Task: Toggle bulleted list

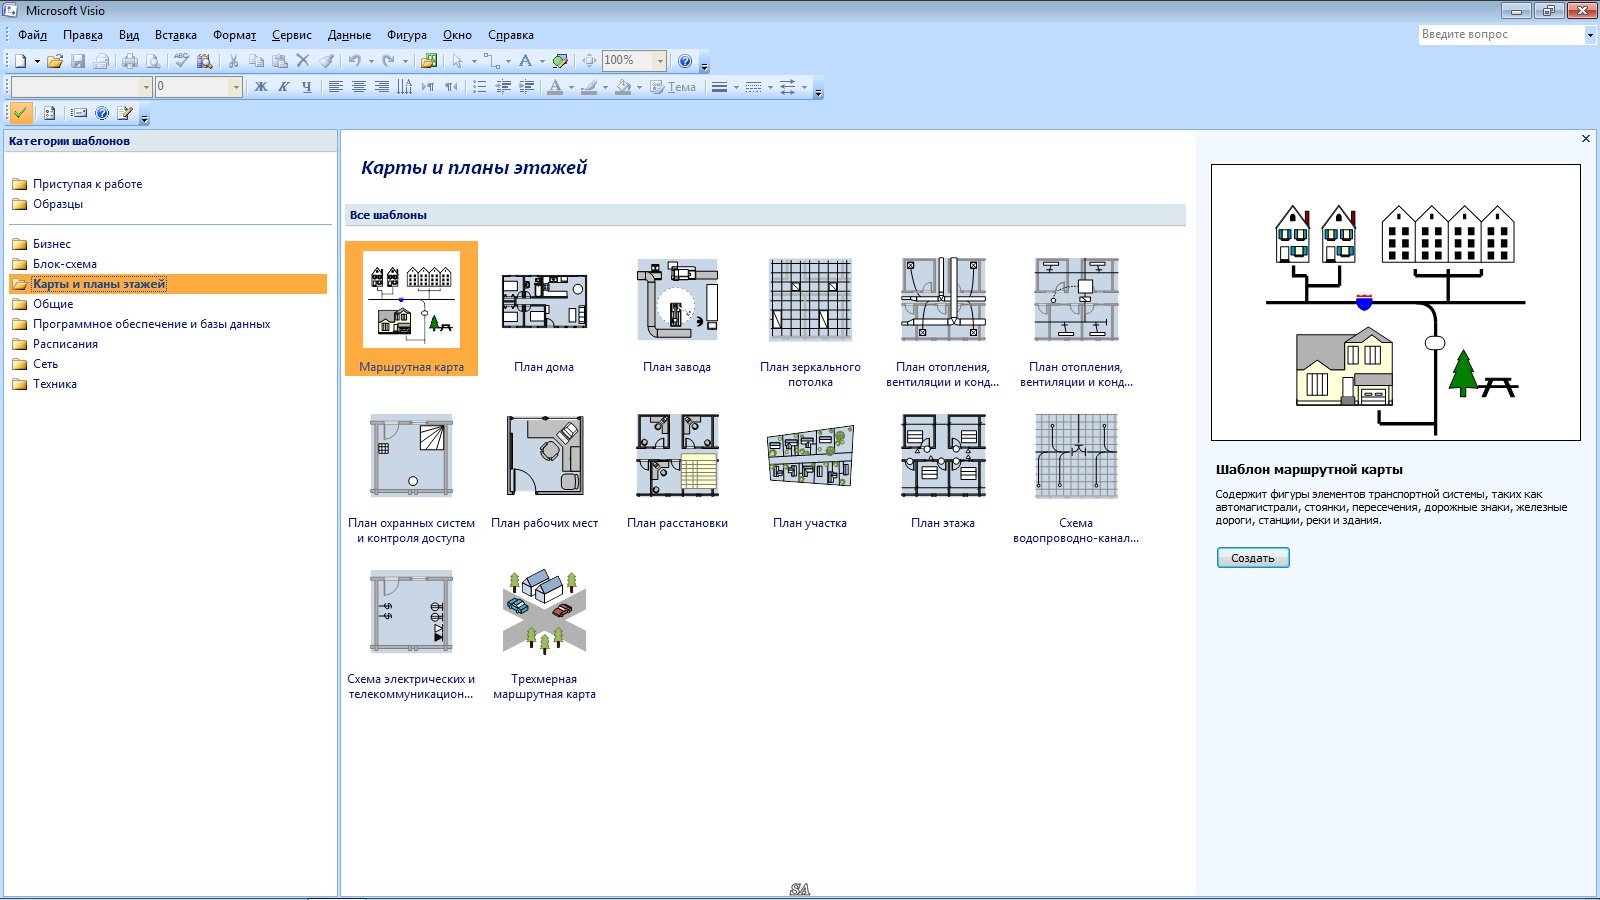Action: point(480,87)
